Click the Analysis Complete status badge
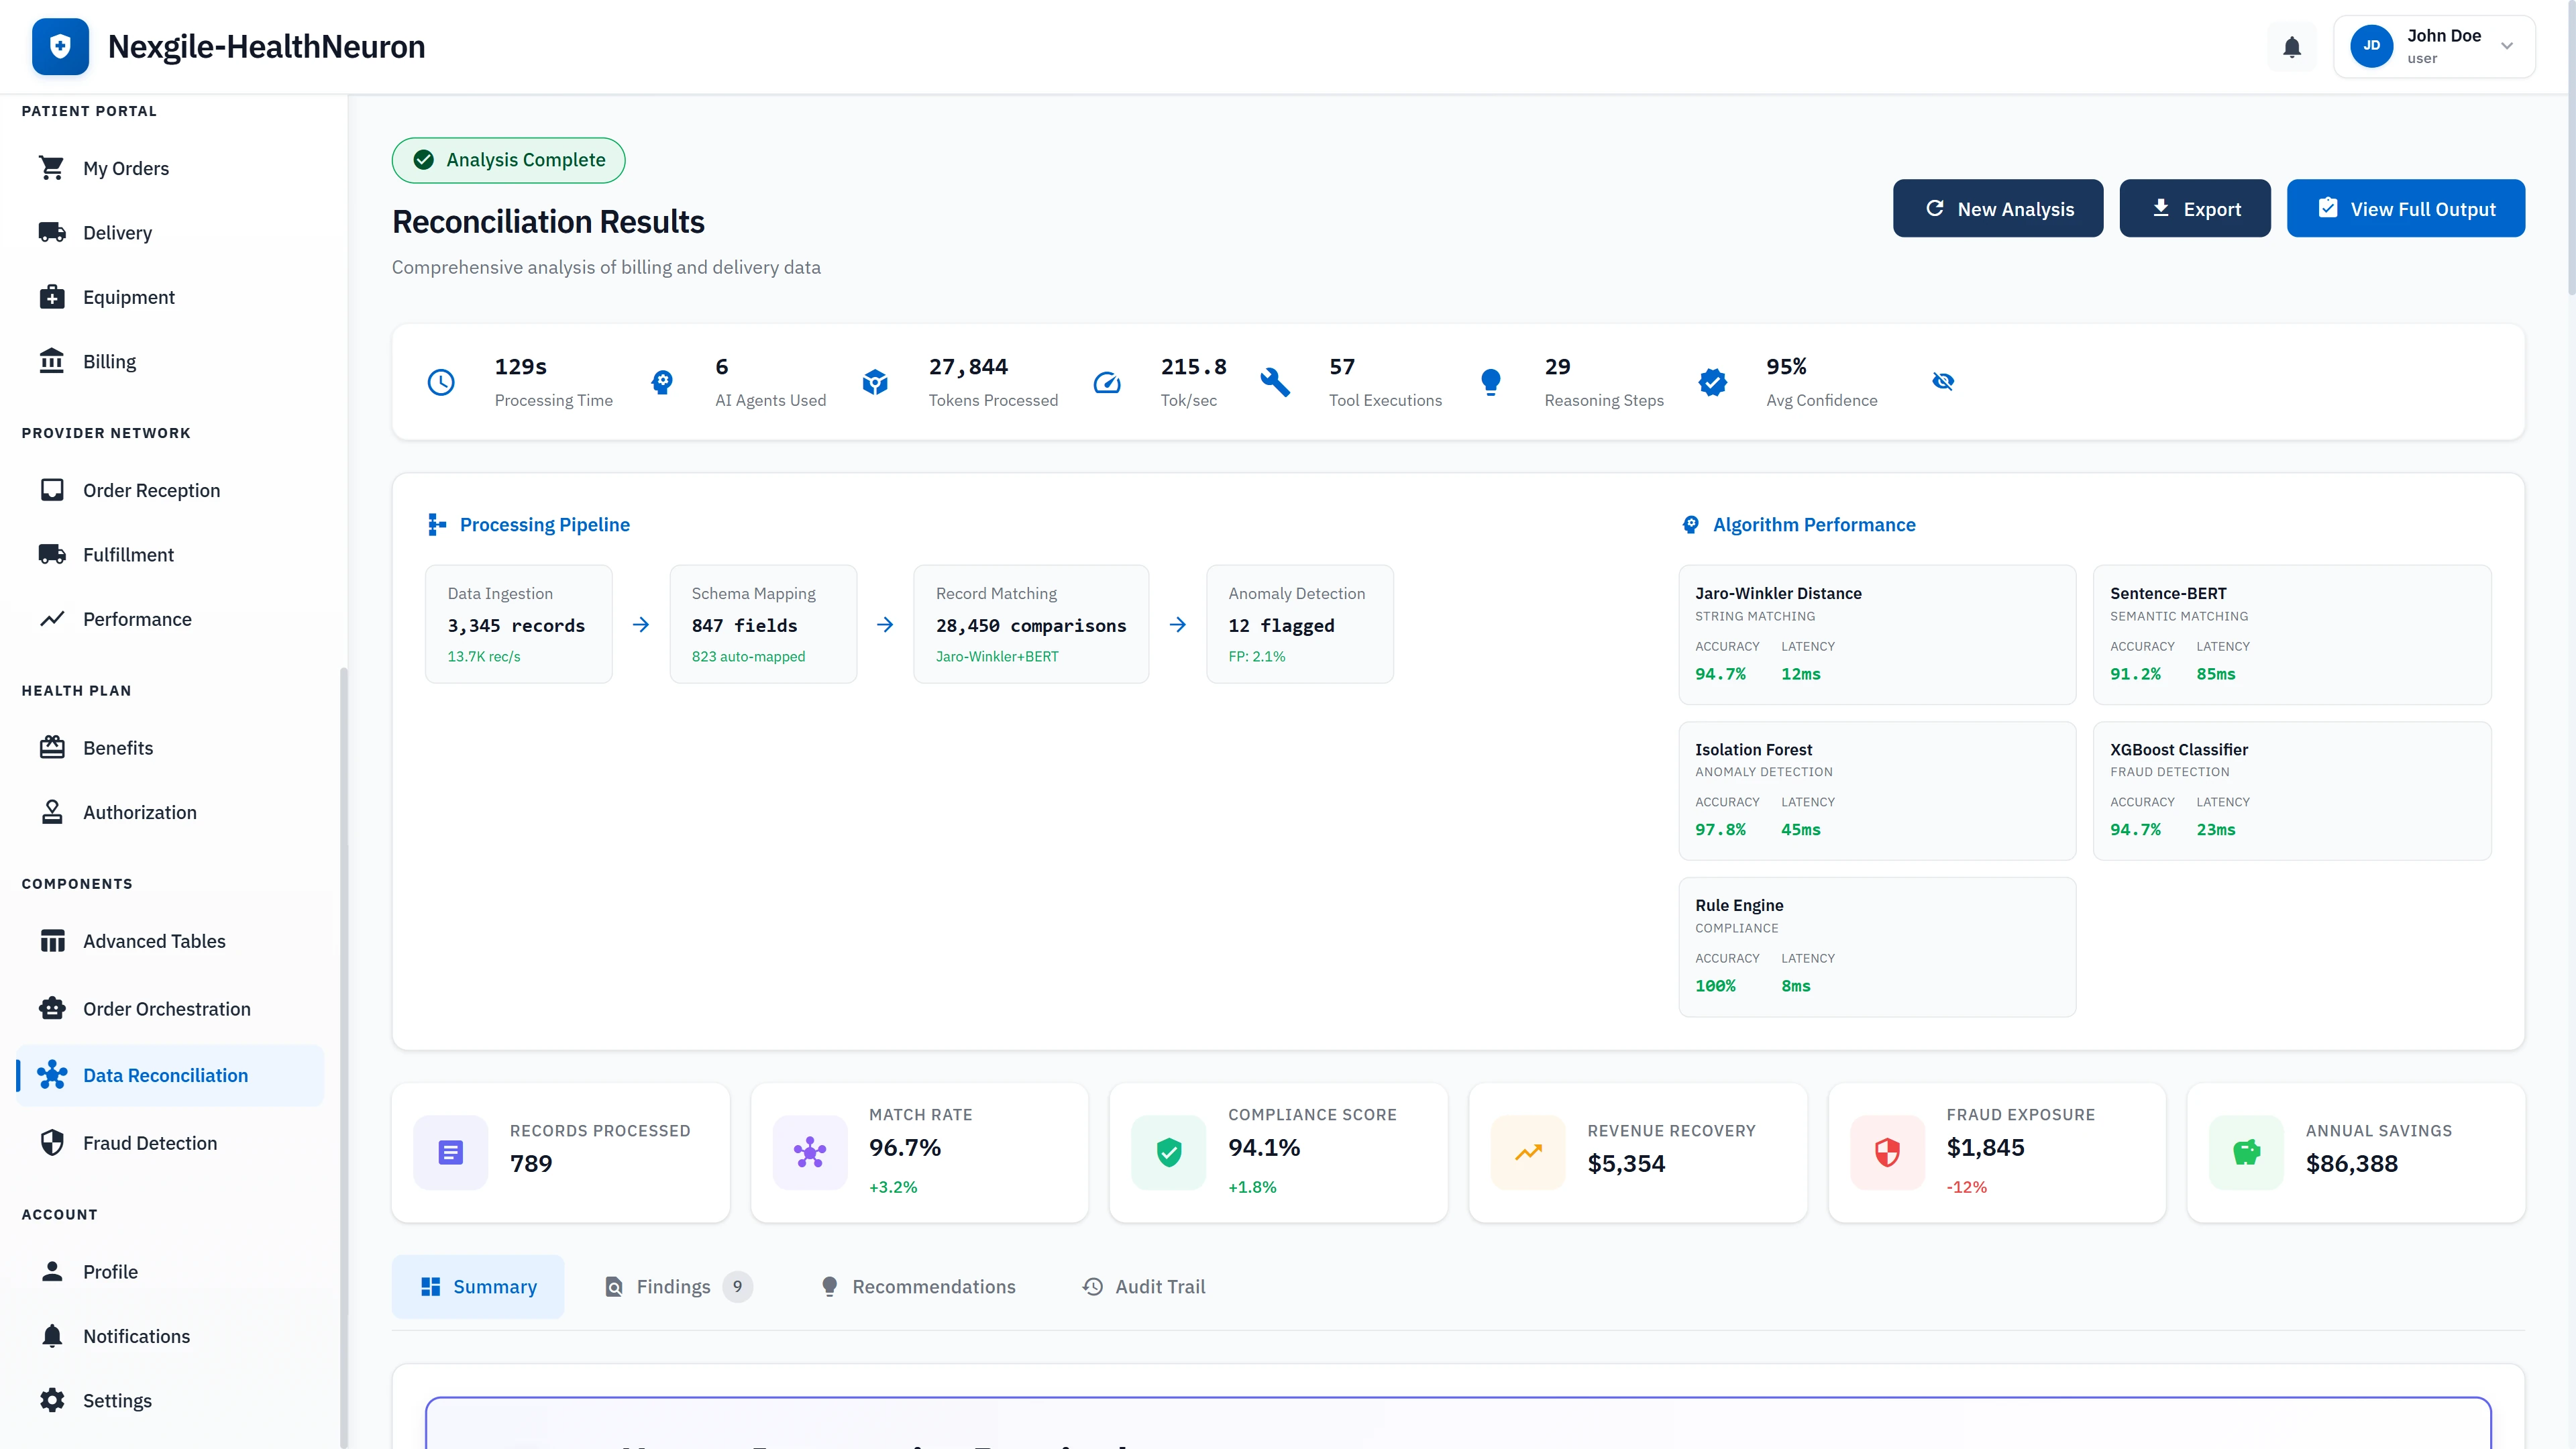 coord(508,160)
